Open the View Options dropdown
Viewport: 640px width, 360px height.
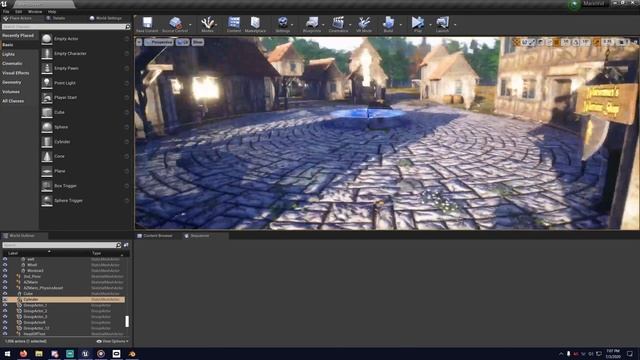click(112, 341)
